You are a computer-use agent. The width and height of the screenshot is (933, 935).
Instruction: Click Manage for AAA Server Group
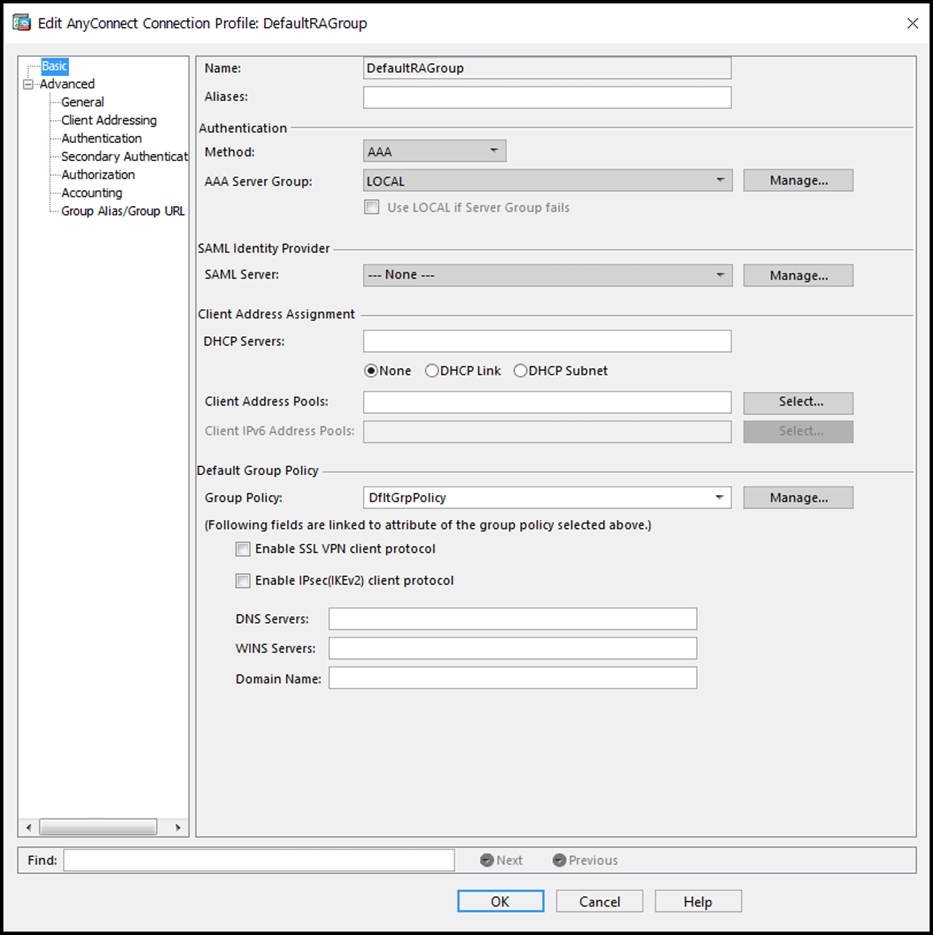pos(798,180)
